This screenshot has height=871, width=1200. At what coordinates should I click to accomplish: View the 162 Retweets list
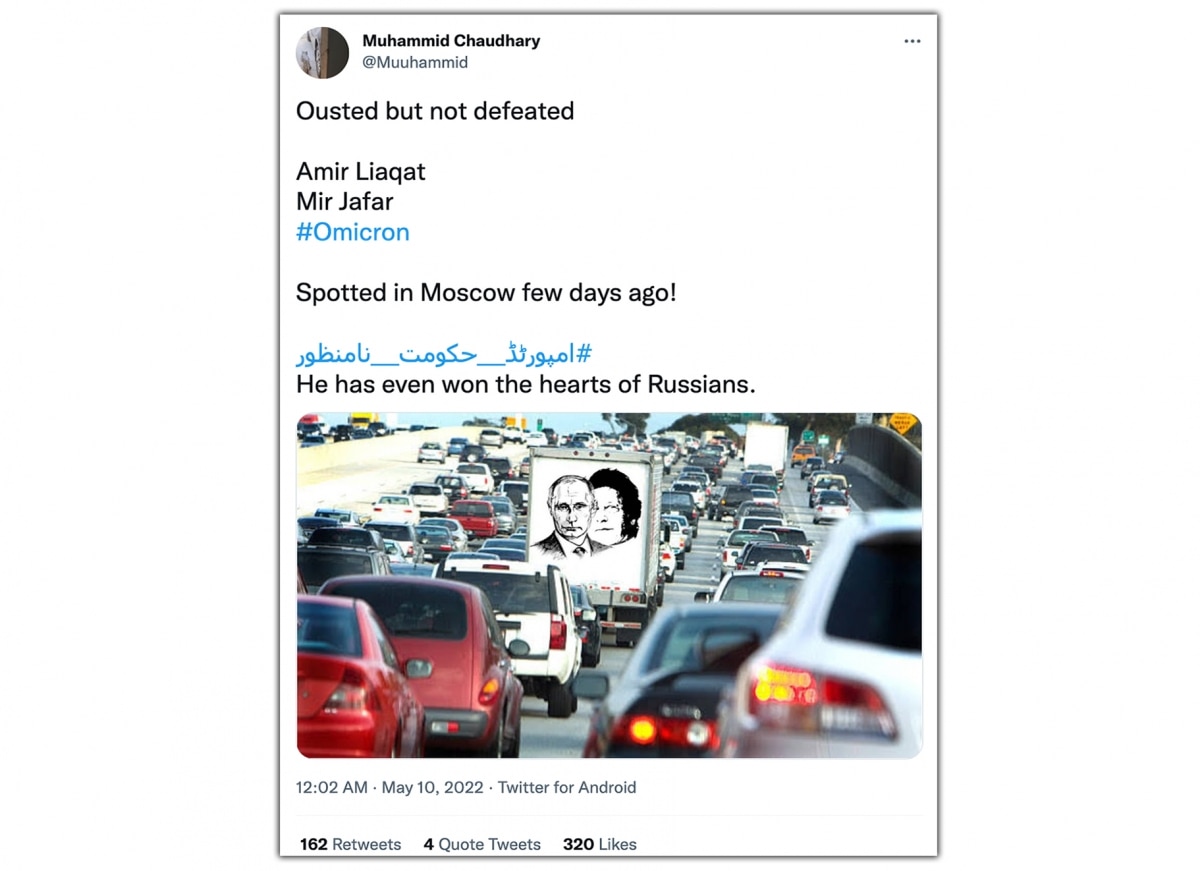pyautogui.click(x=350, y=844)
